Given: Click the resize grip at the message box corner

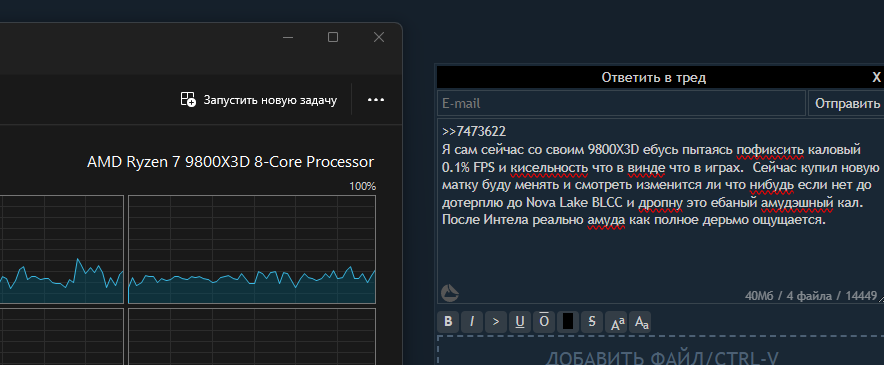Looking at the screenshot, I should coord(881,300).
